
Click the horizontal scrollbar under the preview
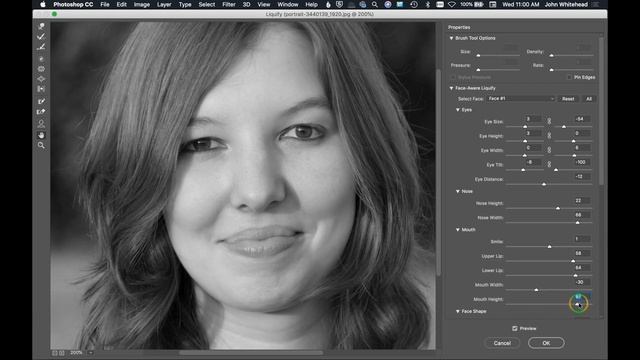[251, 353]
